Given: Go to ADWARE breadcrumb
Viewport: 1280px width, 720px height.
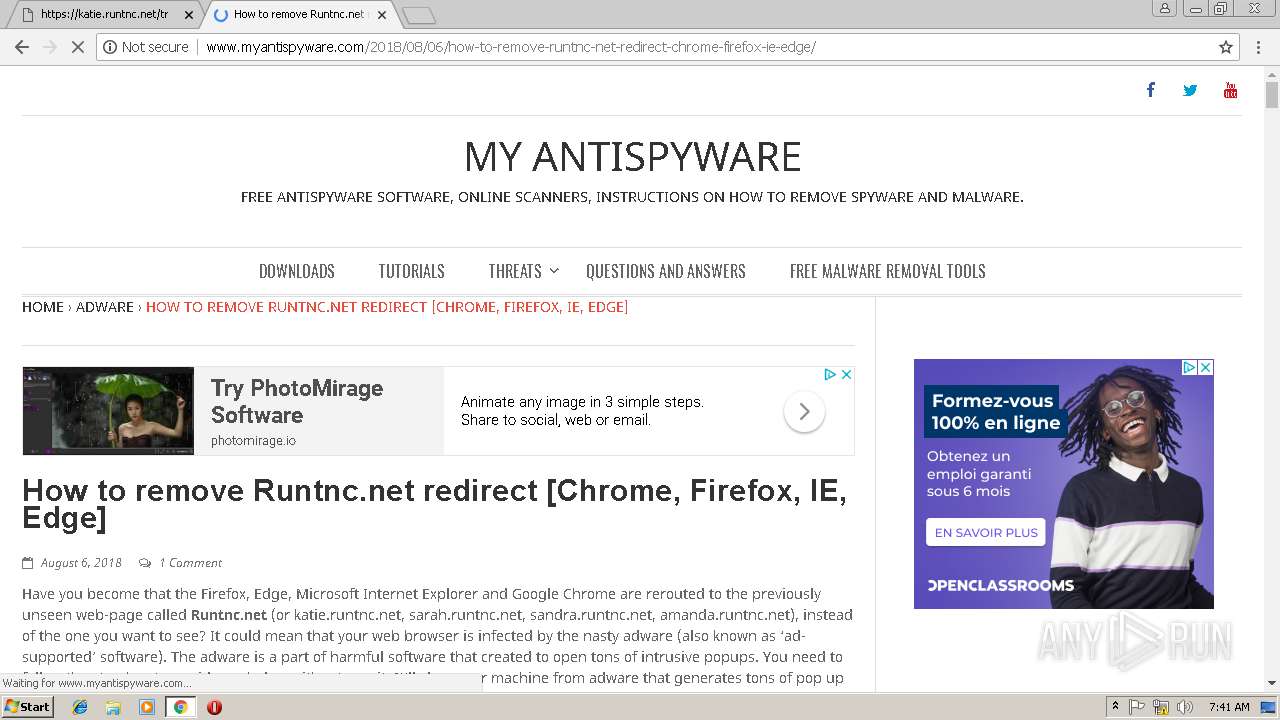Looking at the screenshot, I should [x=105, y=307].
